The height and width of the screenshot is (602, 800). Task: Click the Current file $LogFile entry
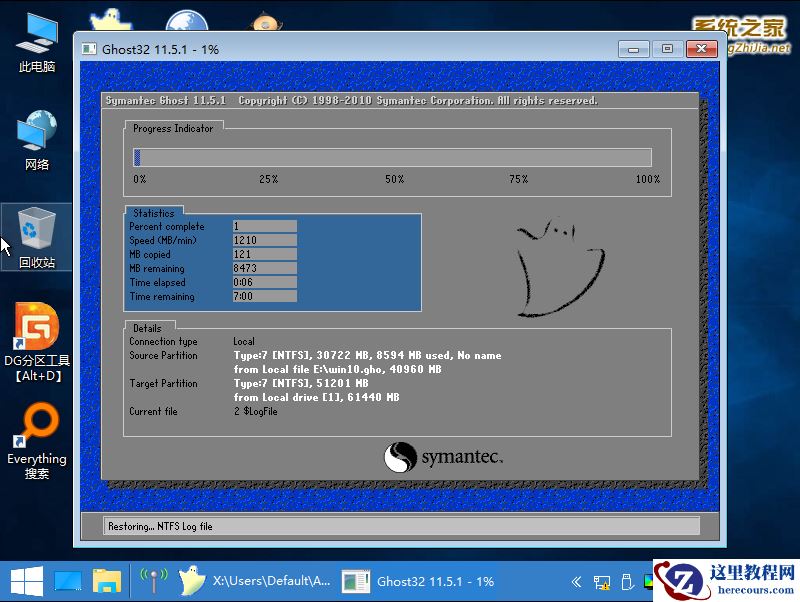pos(256,411)
